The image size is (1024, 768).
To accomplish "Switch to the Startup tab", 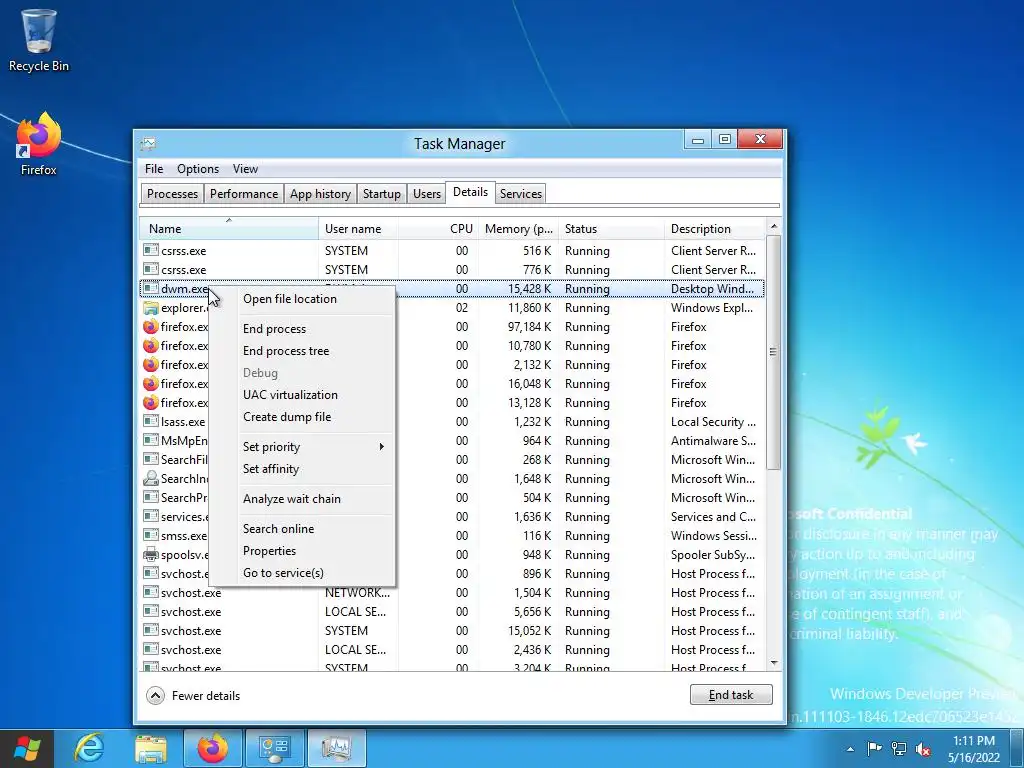I will pos(381,194).
